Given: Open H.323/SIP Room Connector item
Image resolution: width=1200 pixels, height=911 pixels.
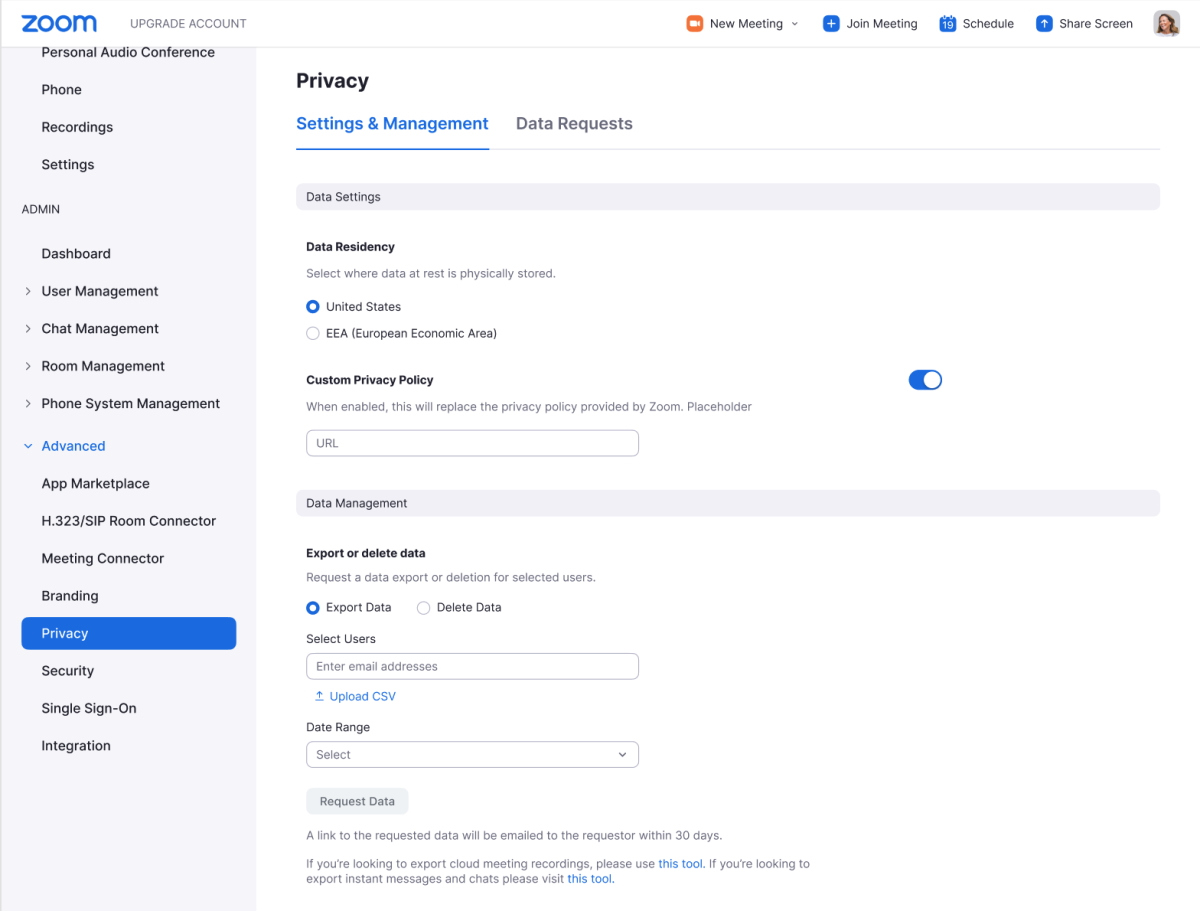Looking at the screenshot, I should coord(128,521).
